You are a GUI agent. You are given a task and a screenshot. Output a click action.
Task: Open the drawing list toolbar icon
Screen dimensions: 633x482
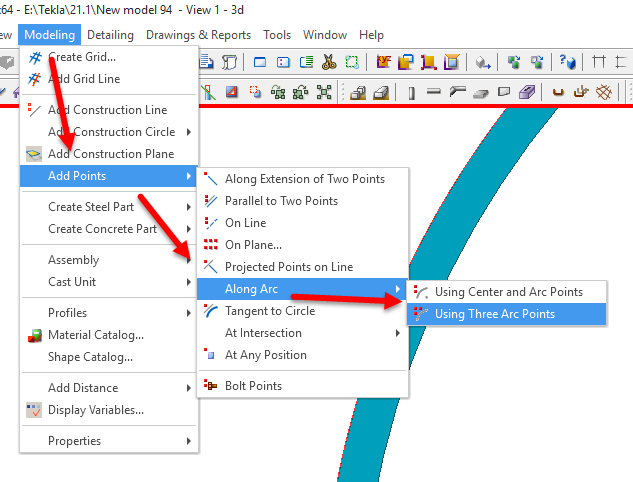[206, 62]
